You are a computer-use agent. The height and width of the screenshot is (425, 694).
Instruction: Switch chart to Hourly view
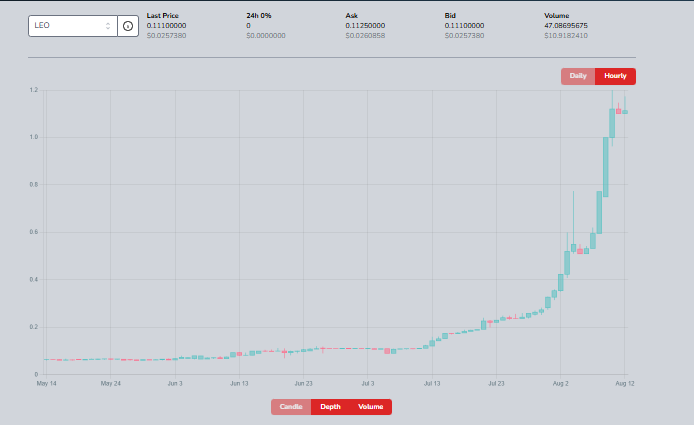pos(615,76)
